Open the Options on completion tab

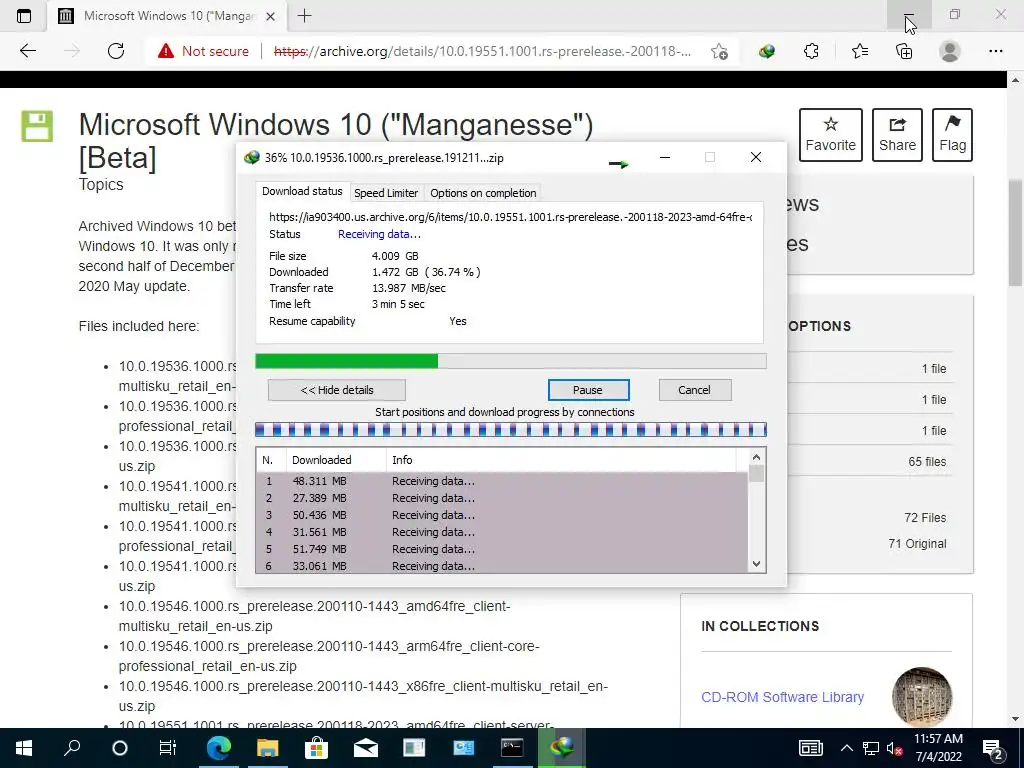[x=483, y=193]
